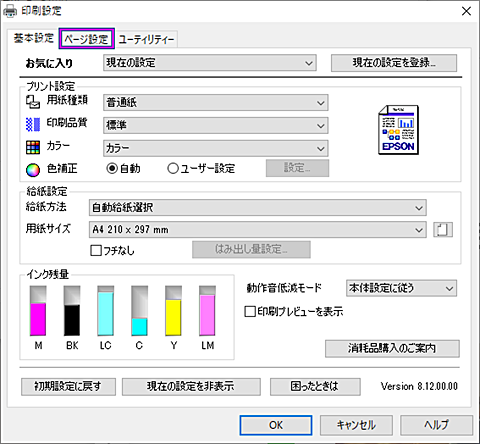Click the printer icon in title bar

pyautogui.click(x=10, y=12)
